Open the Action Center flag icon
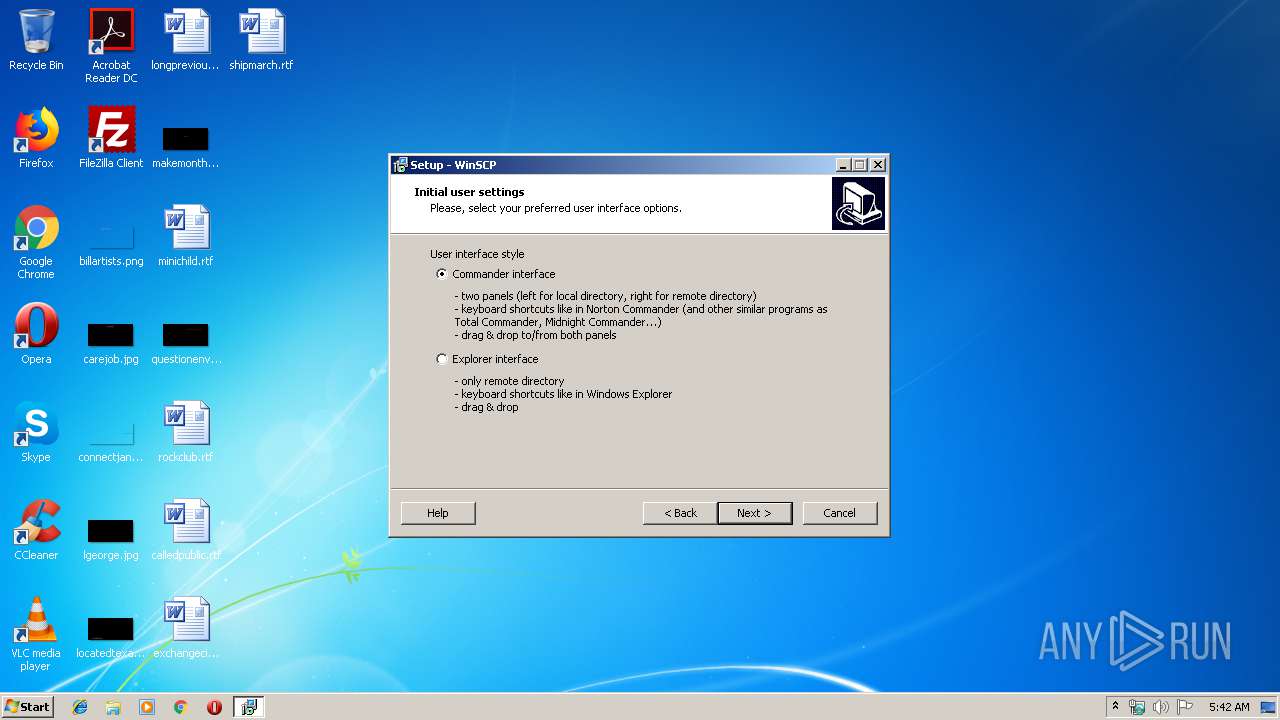 (x=1185, y=707)
